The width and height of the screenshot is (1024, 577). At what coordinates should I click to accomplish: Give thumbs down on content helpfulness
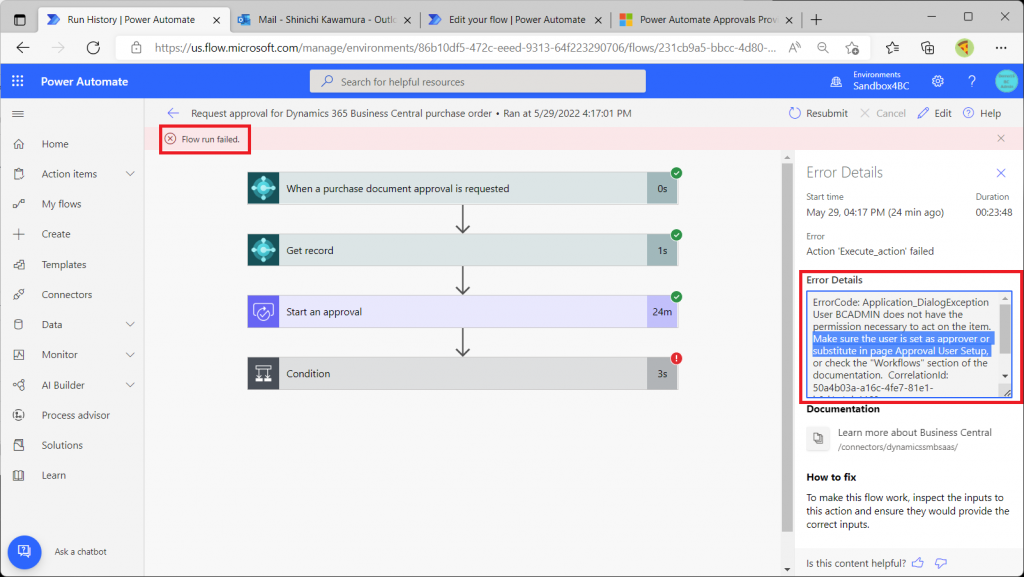[x=941, y=563]
